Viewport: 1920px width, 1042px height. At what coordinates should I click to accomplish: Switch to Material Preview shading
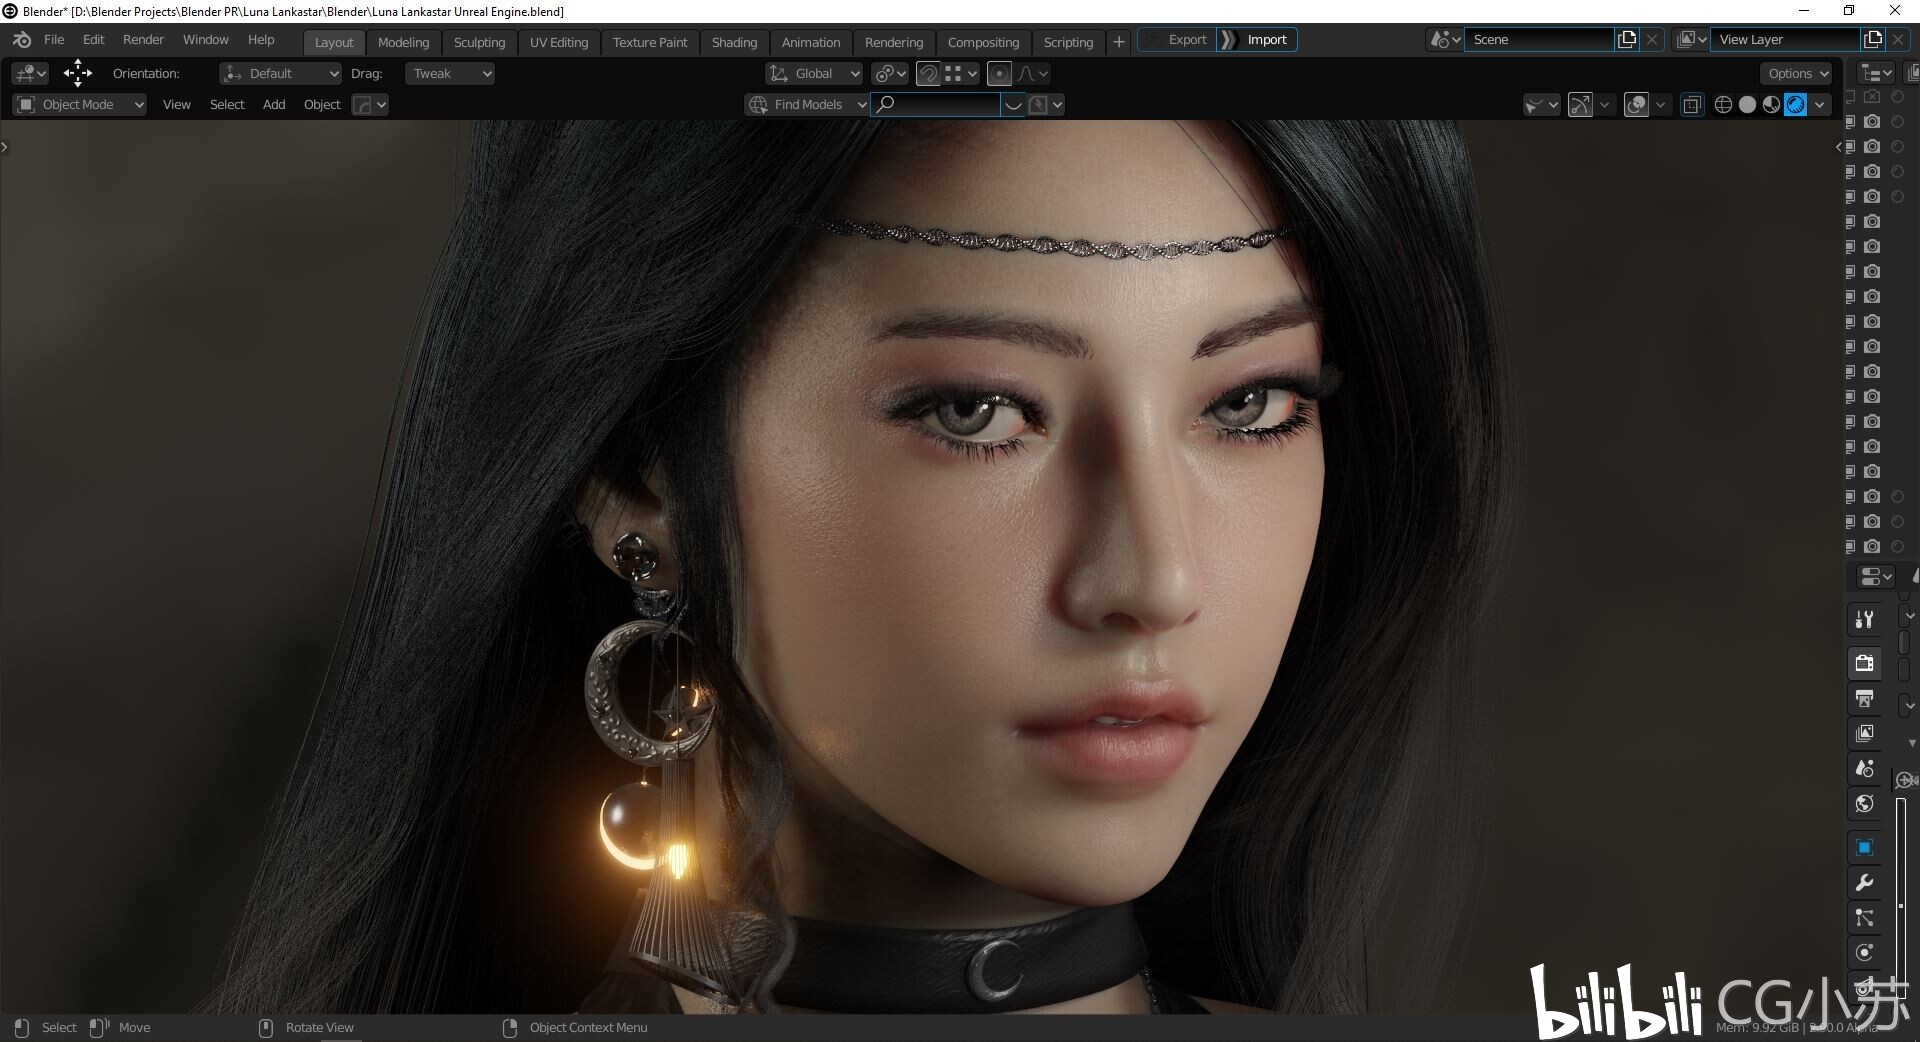tap(1771, 104)
